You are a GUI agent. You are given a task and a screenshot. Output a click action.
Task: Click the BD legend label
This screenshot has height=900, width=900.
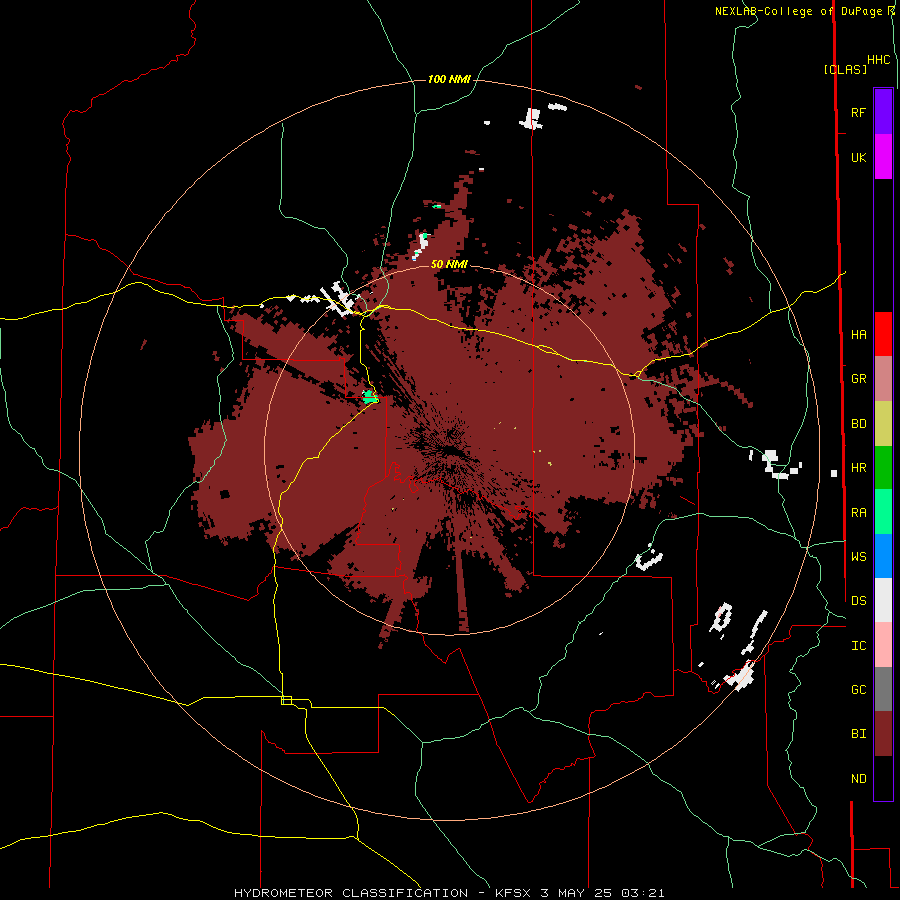tap(858, 424)
